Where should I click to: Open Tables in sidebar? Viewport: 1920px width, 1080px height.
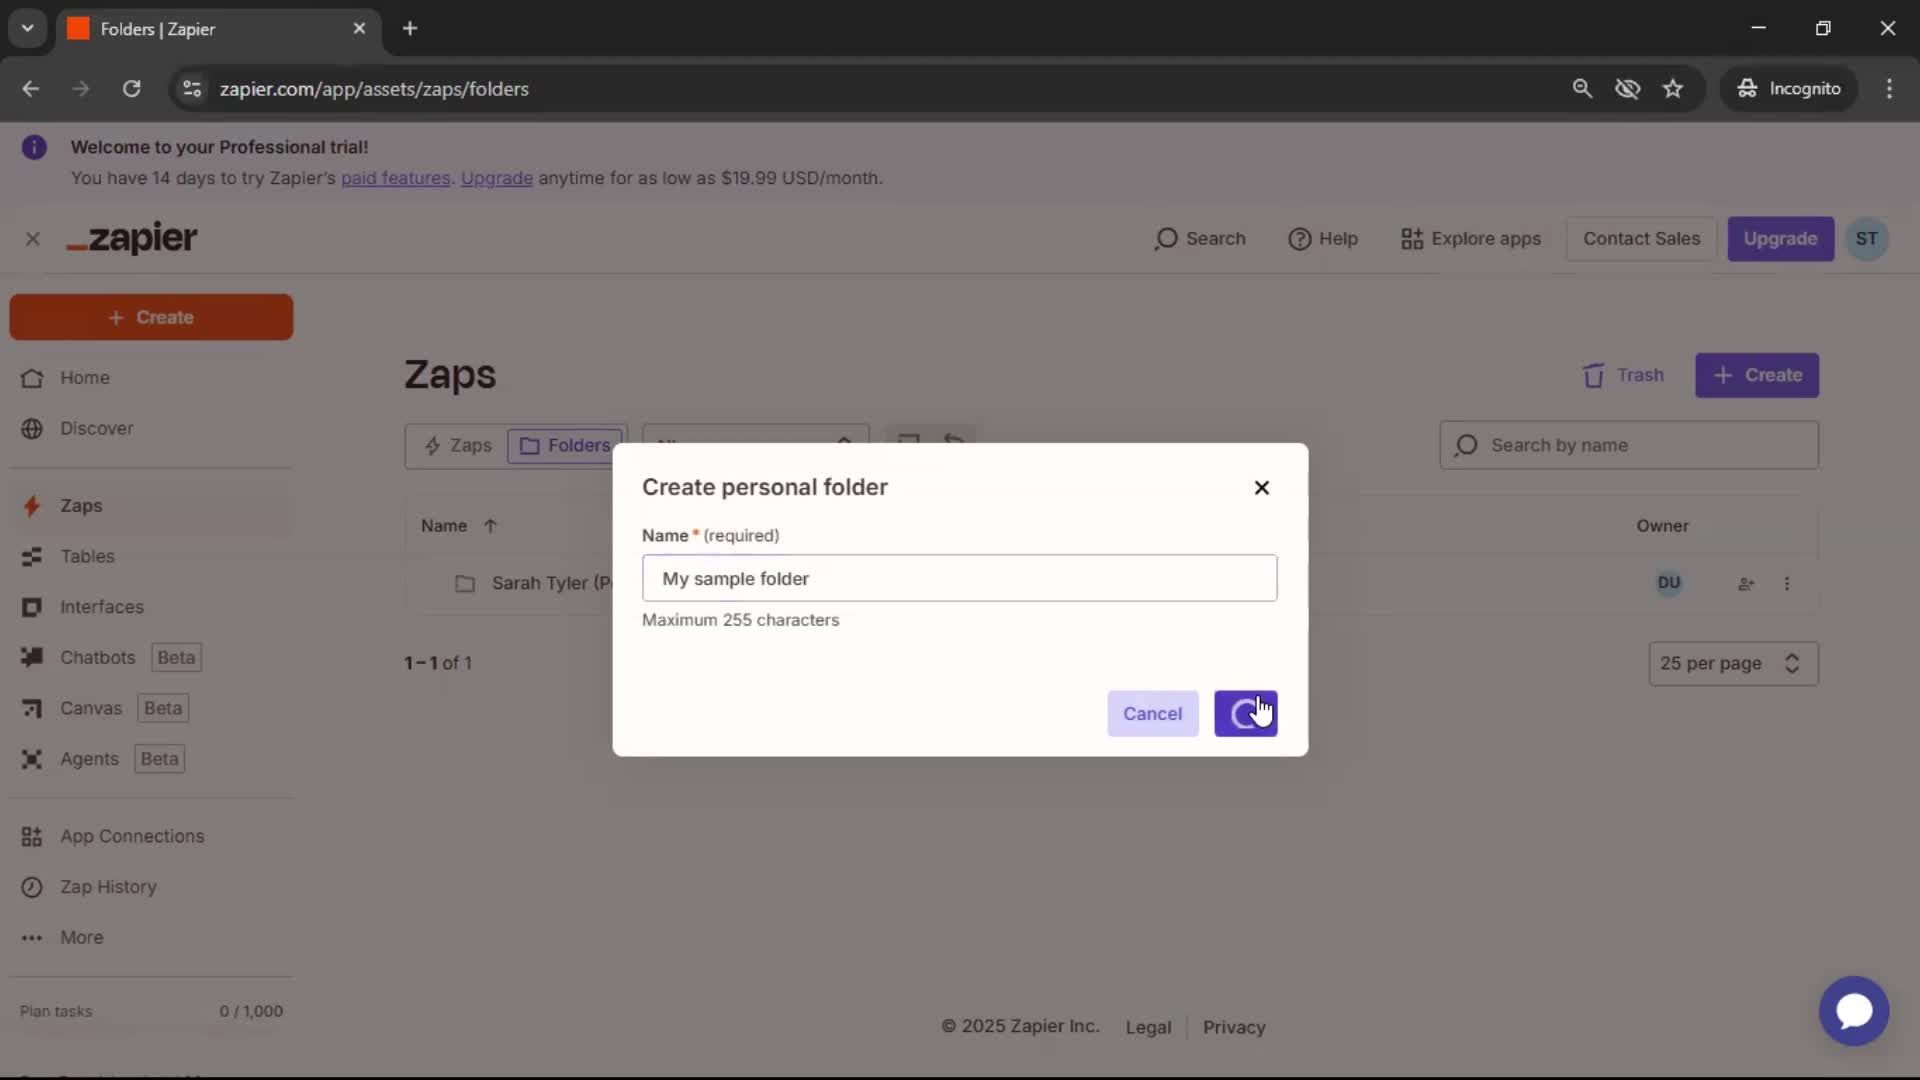point(150,556)
